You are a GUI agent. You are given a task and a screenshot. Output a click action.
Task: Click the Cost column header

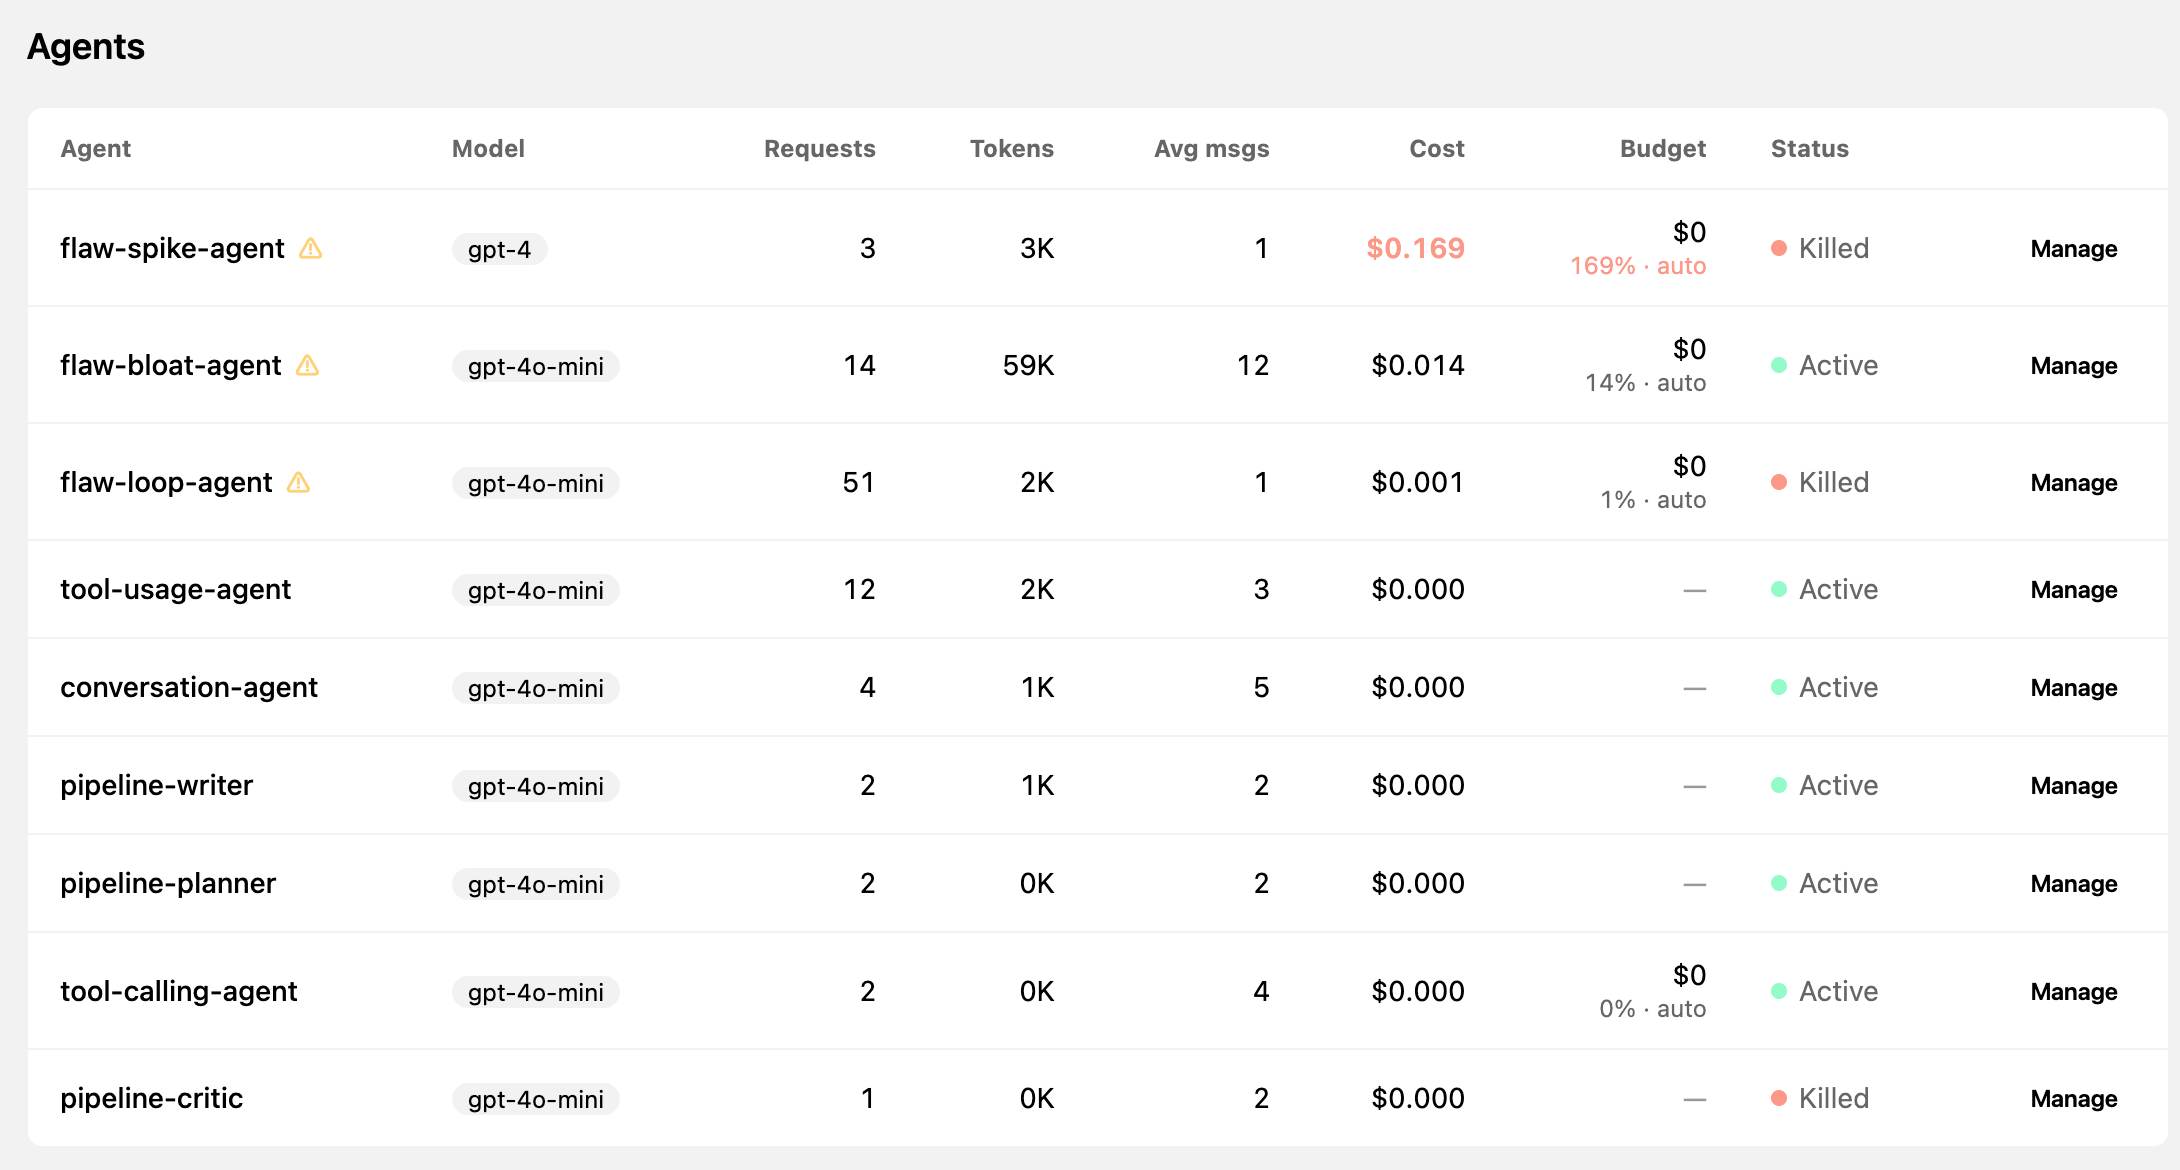[x=1437, y=149]
